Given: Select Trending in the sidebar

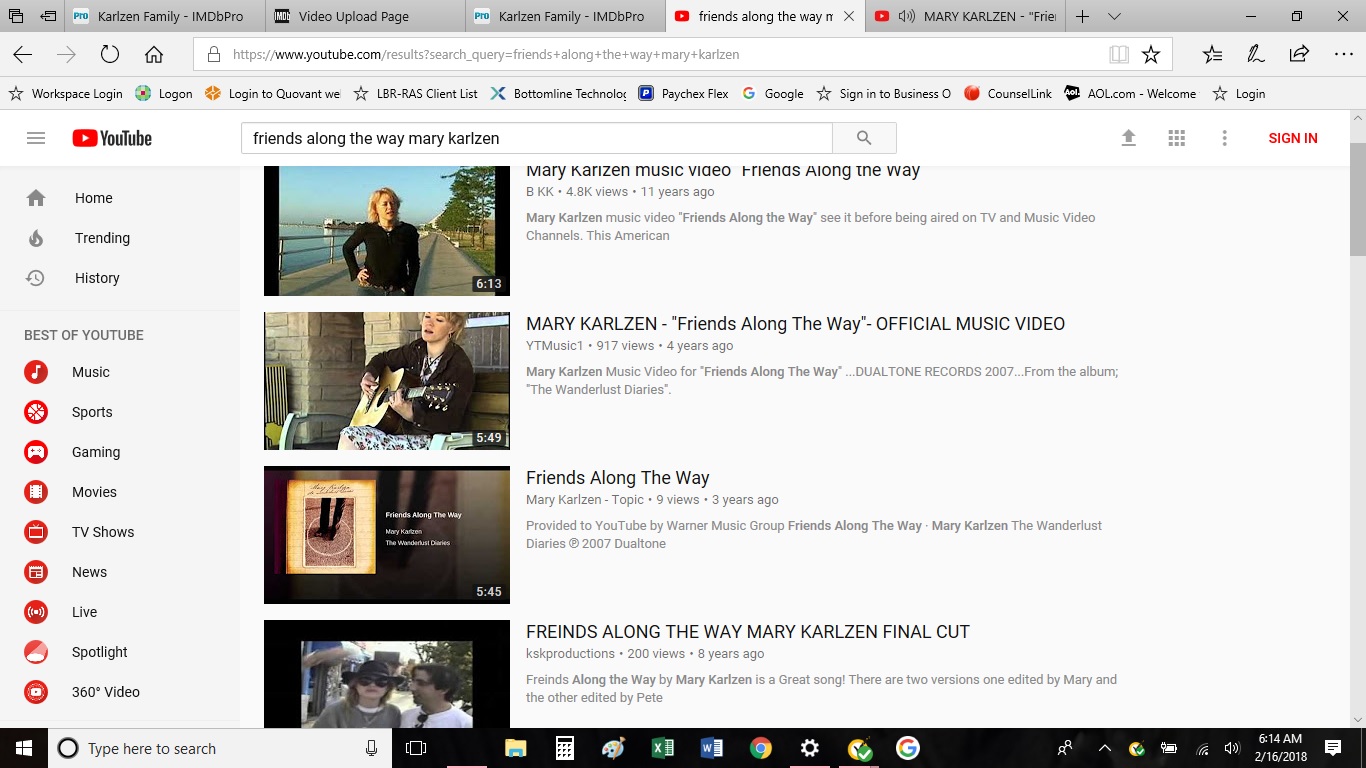Looking at the screenshot, I should [102, 238].
